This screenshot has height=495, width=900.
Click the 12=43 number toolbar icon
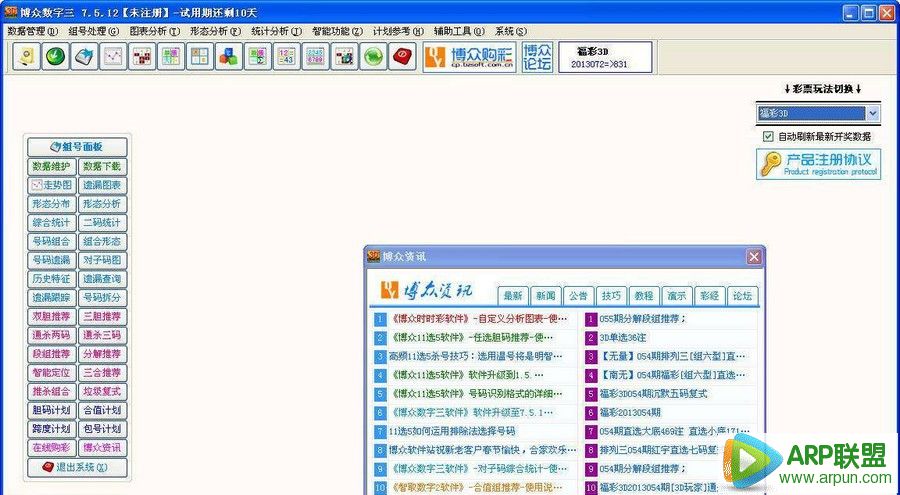(286, 57)
